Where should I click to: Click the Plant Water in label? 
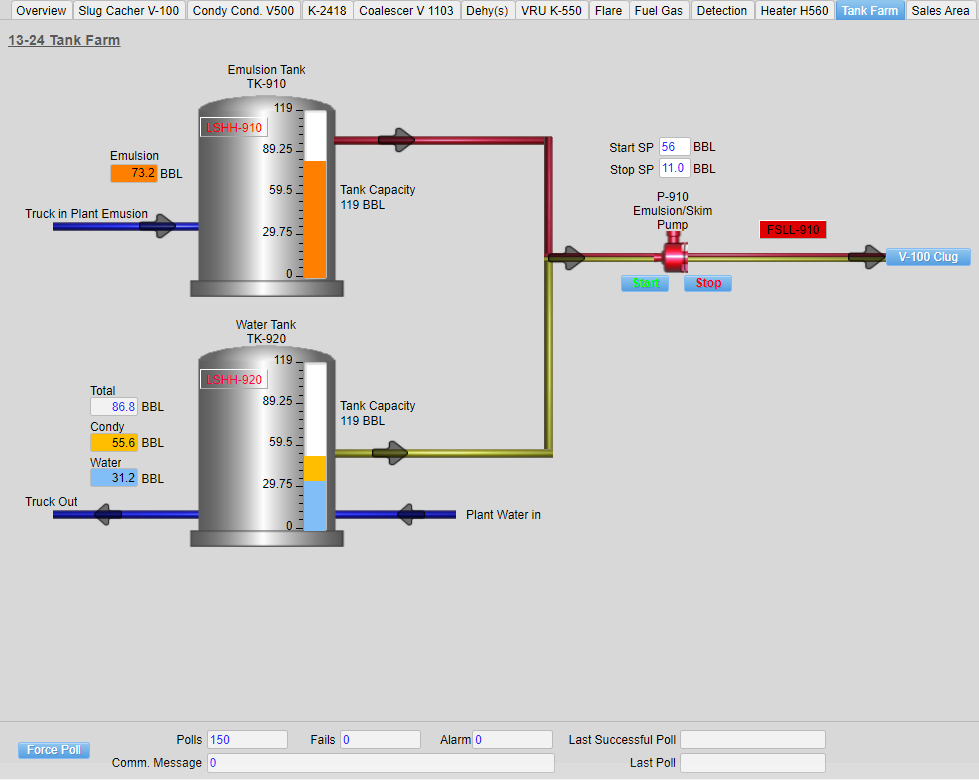(x=503, y=515)
